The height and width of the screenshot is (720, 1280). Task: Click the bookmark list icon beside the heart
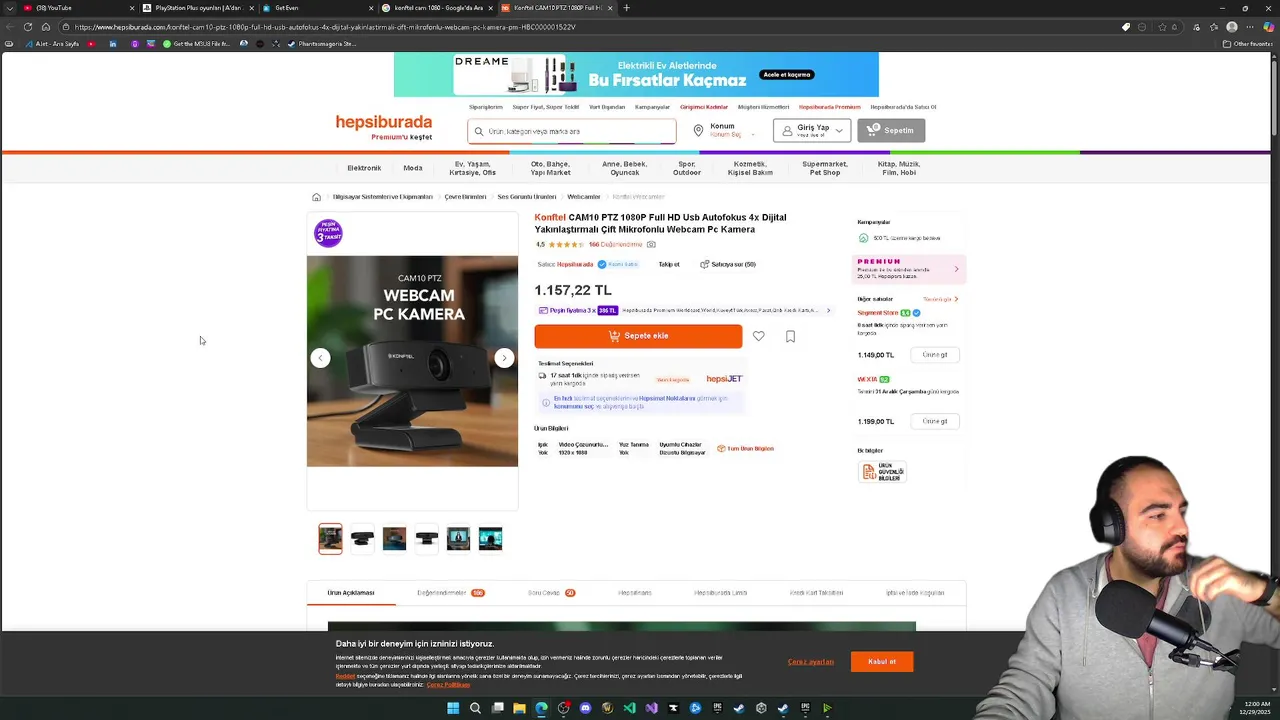coord(790,336)
